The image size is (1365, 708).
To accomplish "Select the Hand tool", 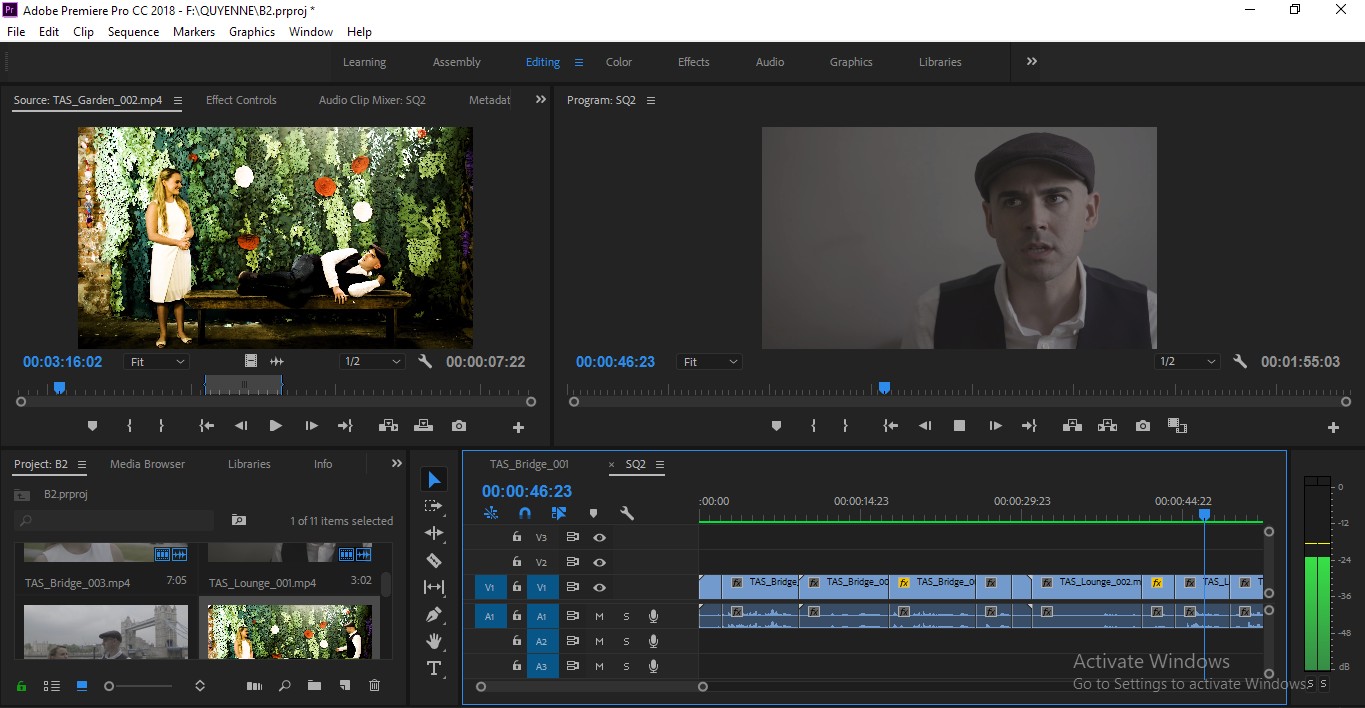I will [434, 641].
